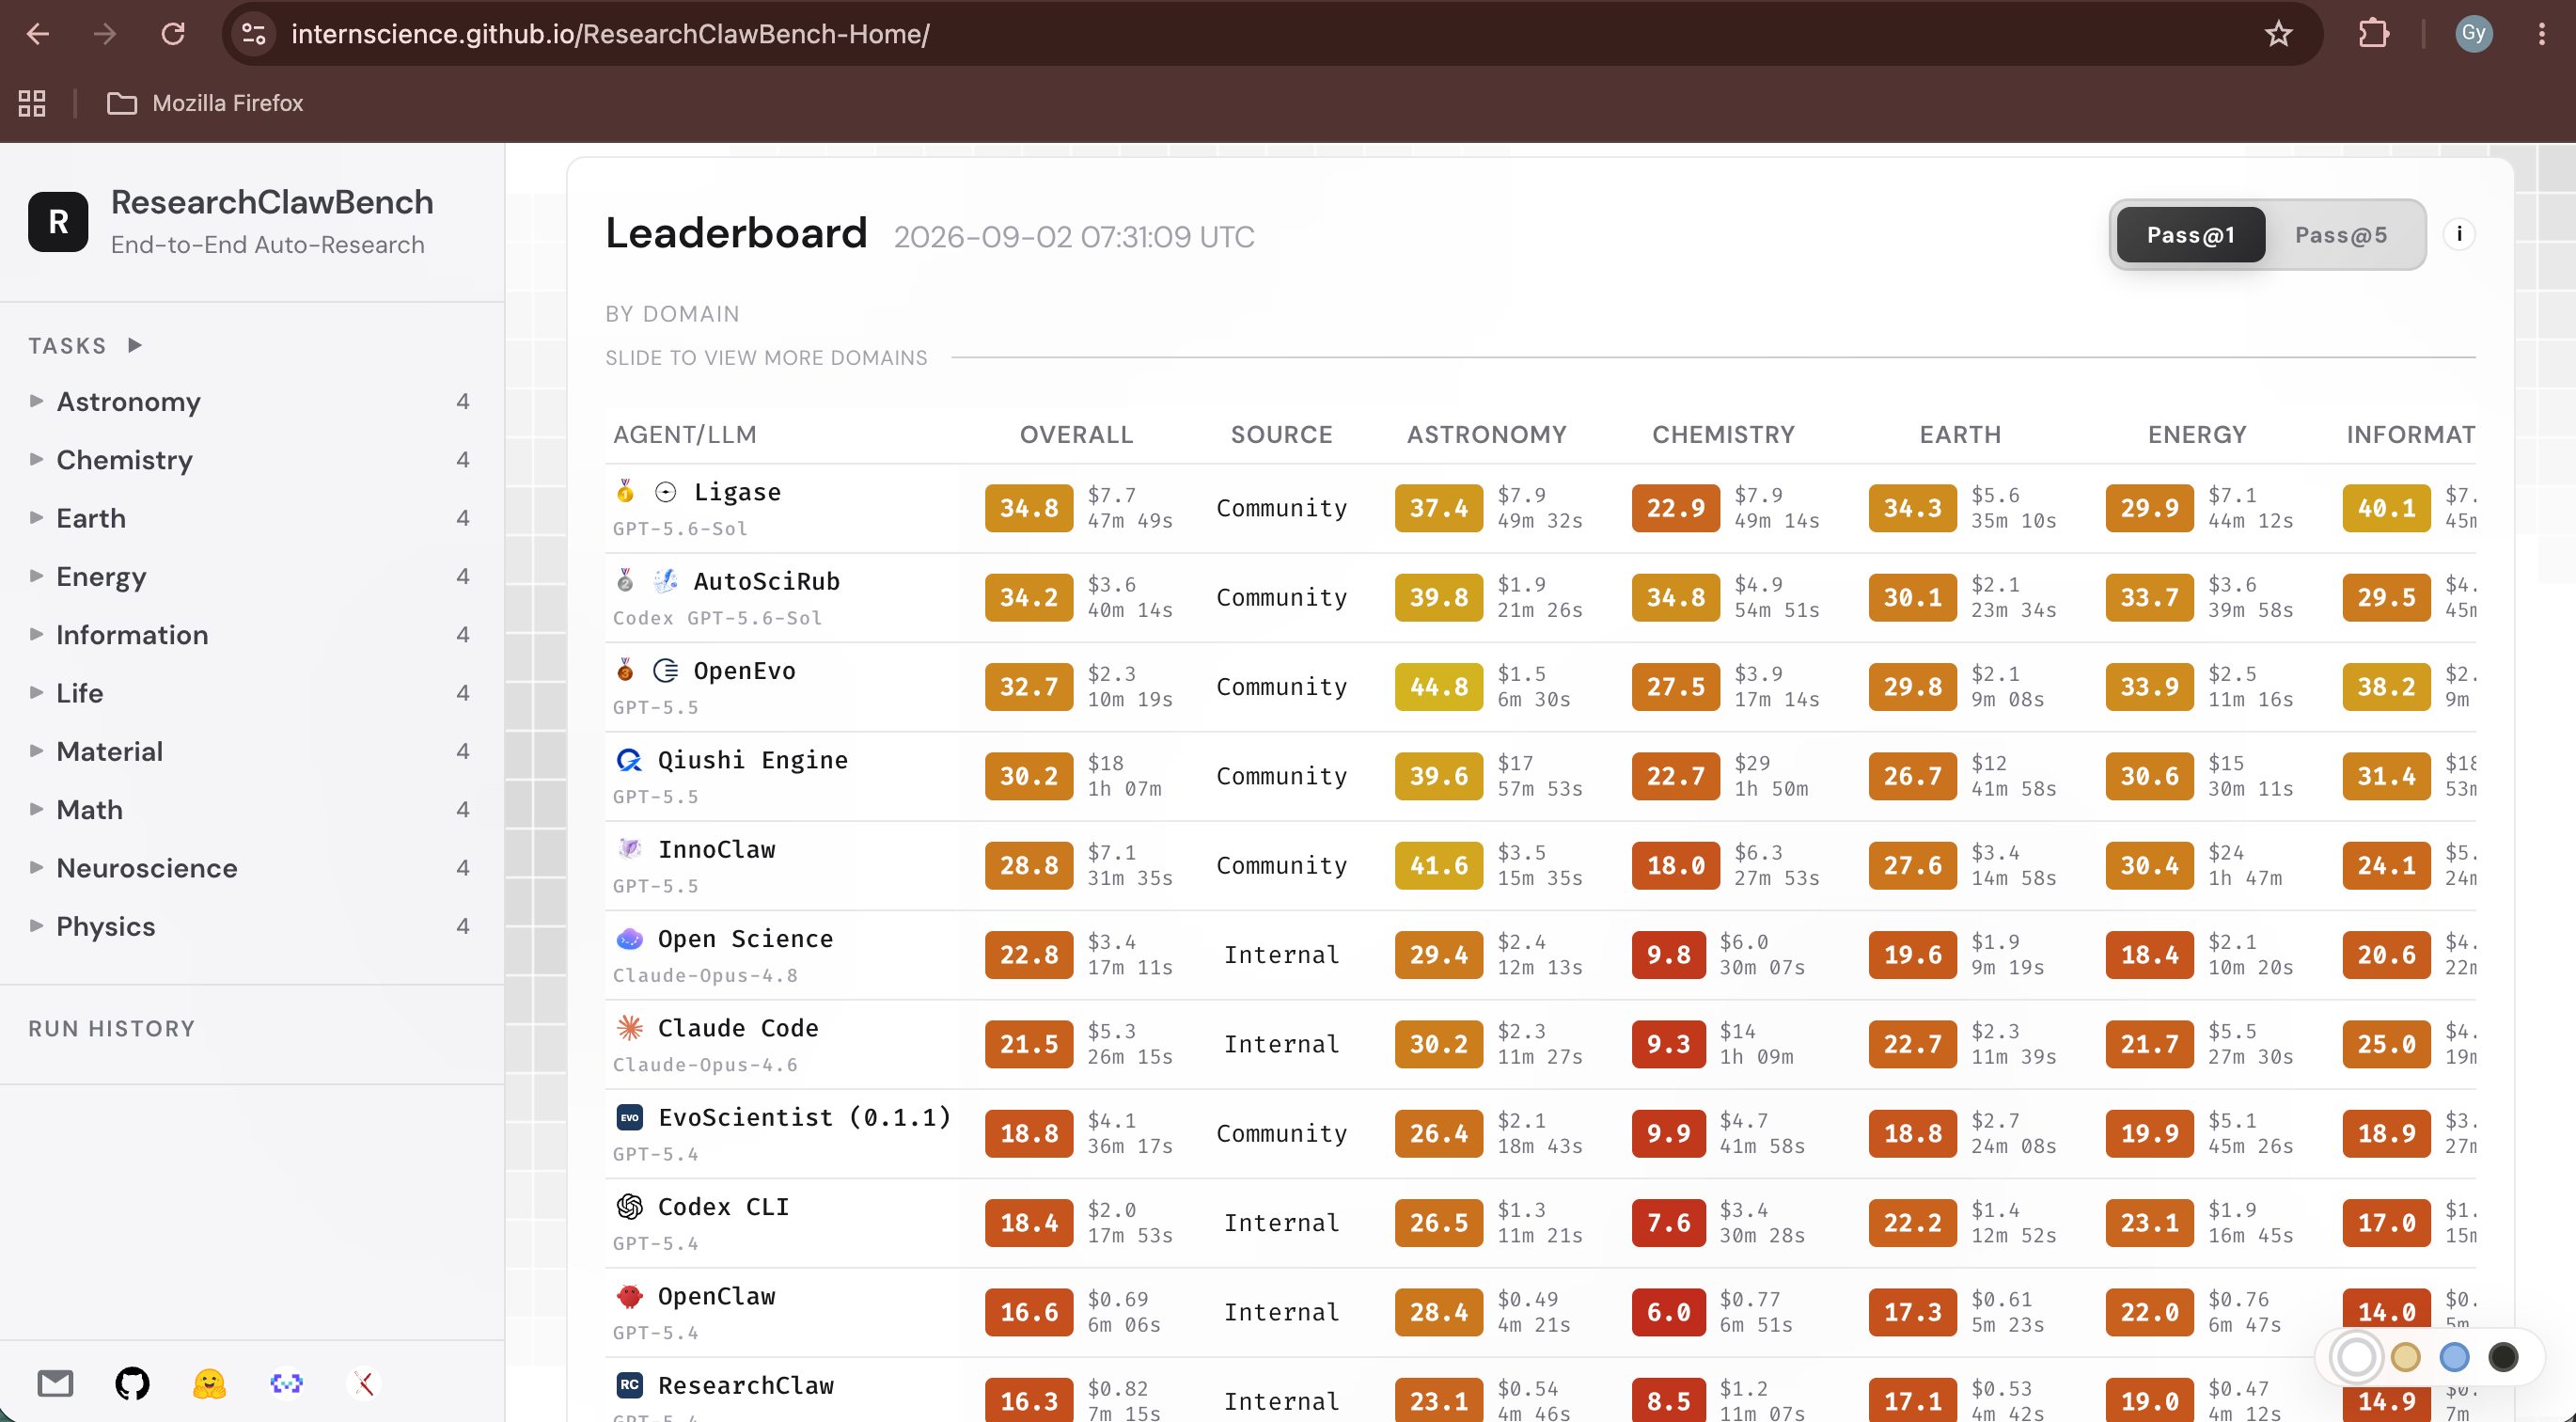The height and width of the screenshot is (1422, 2576).
Task: Select the tan theme color swatch
Action: coord(2405,1357)
